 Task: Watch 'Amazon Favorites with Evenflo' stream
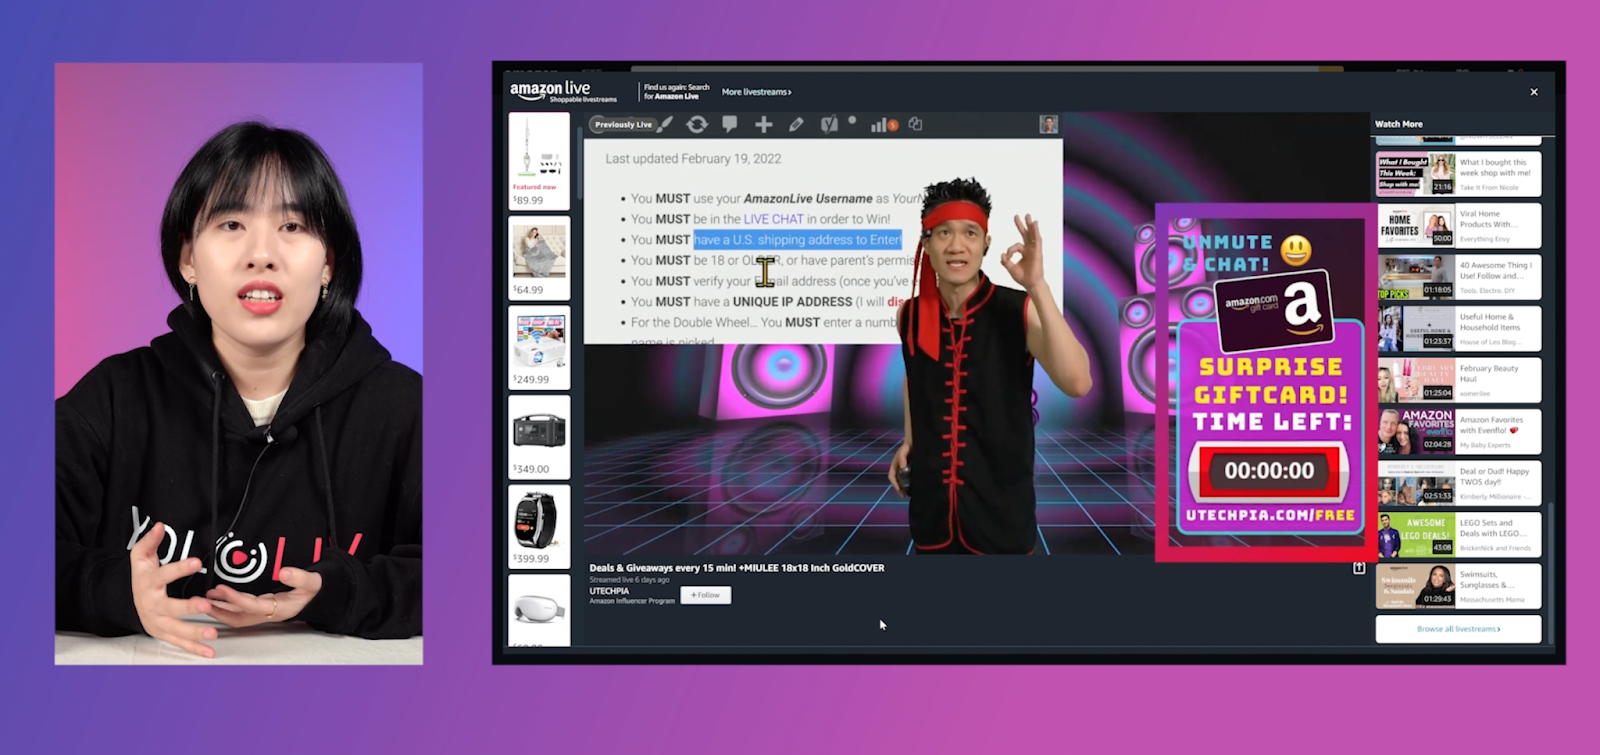pos(1459,432)
